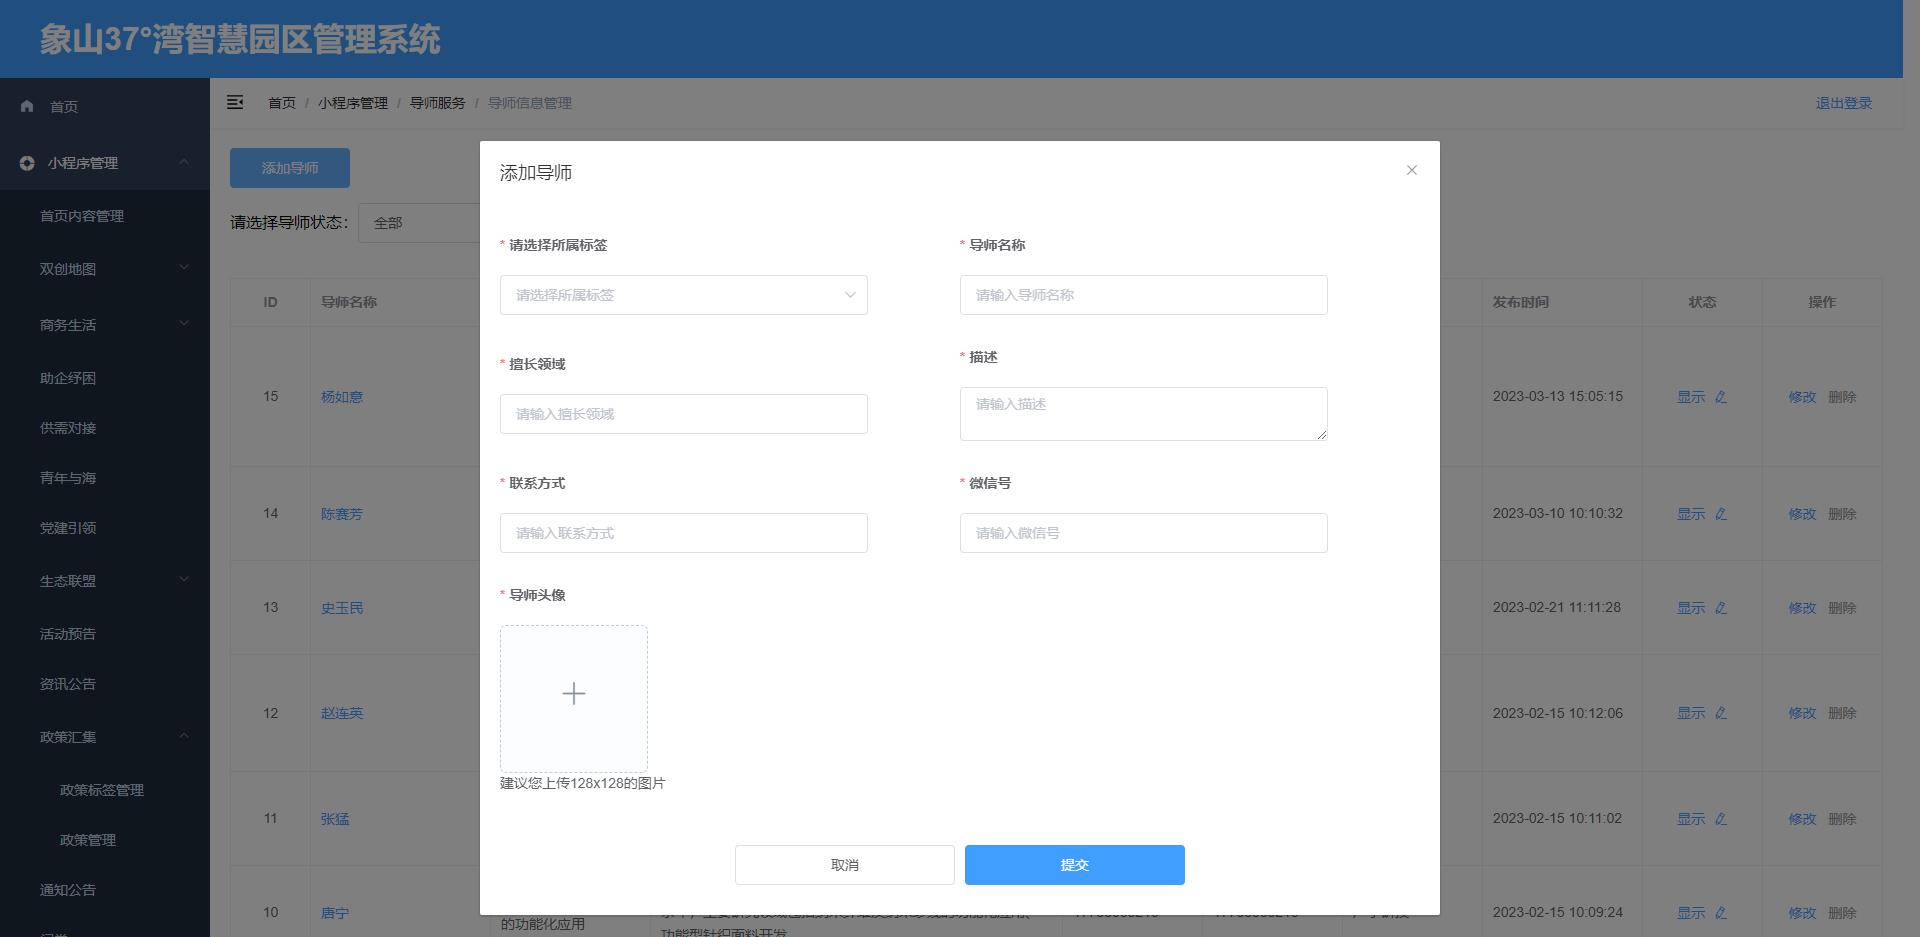The width and height of the screenshot is (1920, 937).
Task: Click the edit pencil icon for 赵连英 row
Action: click(1721, 713)
